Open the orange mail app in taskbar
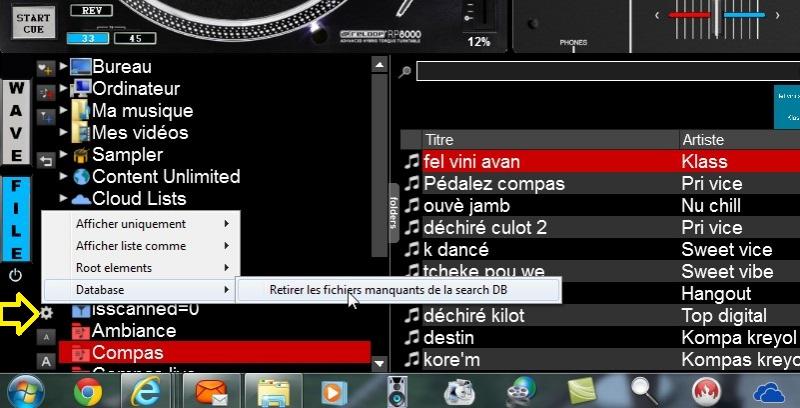800x408 pixels. [211, 392]
